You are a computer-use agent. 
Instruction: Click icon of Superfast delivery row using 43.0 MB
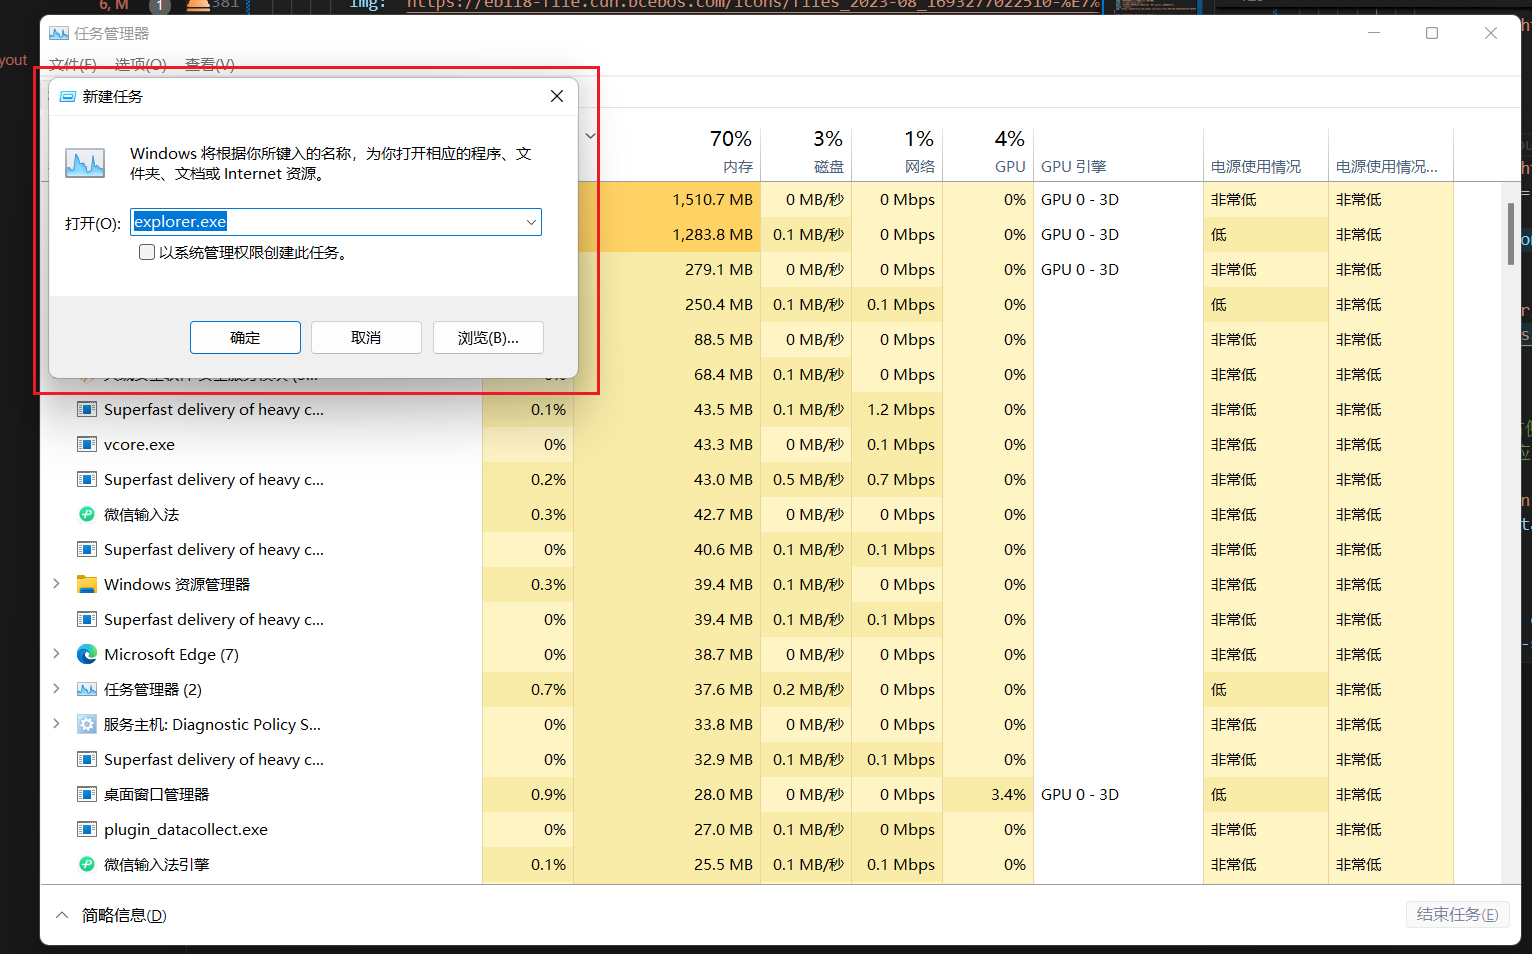(x=87, y=479)
